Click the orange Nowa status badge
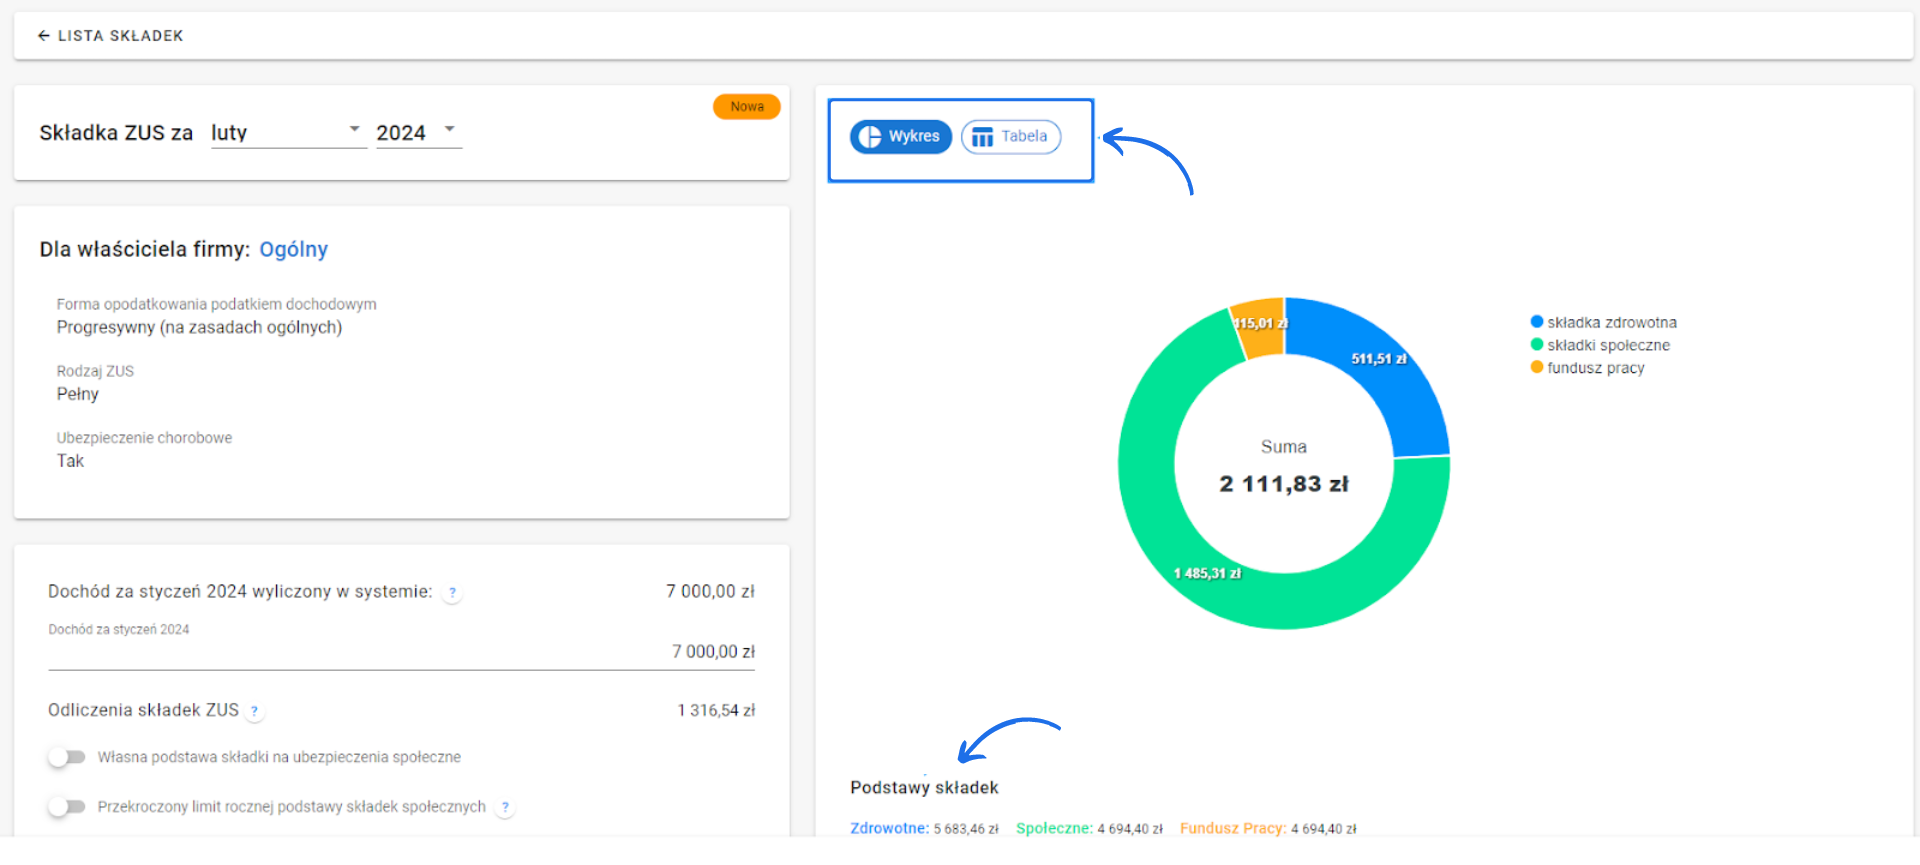Screen dimensions: 1920x865 click(746, 107)
